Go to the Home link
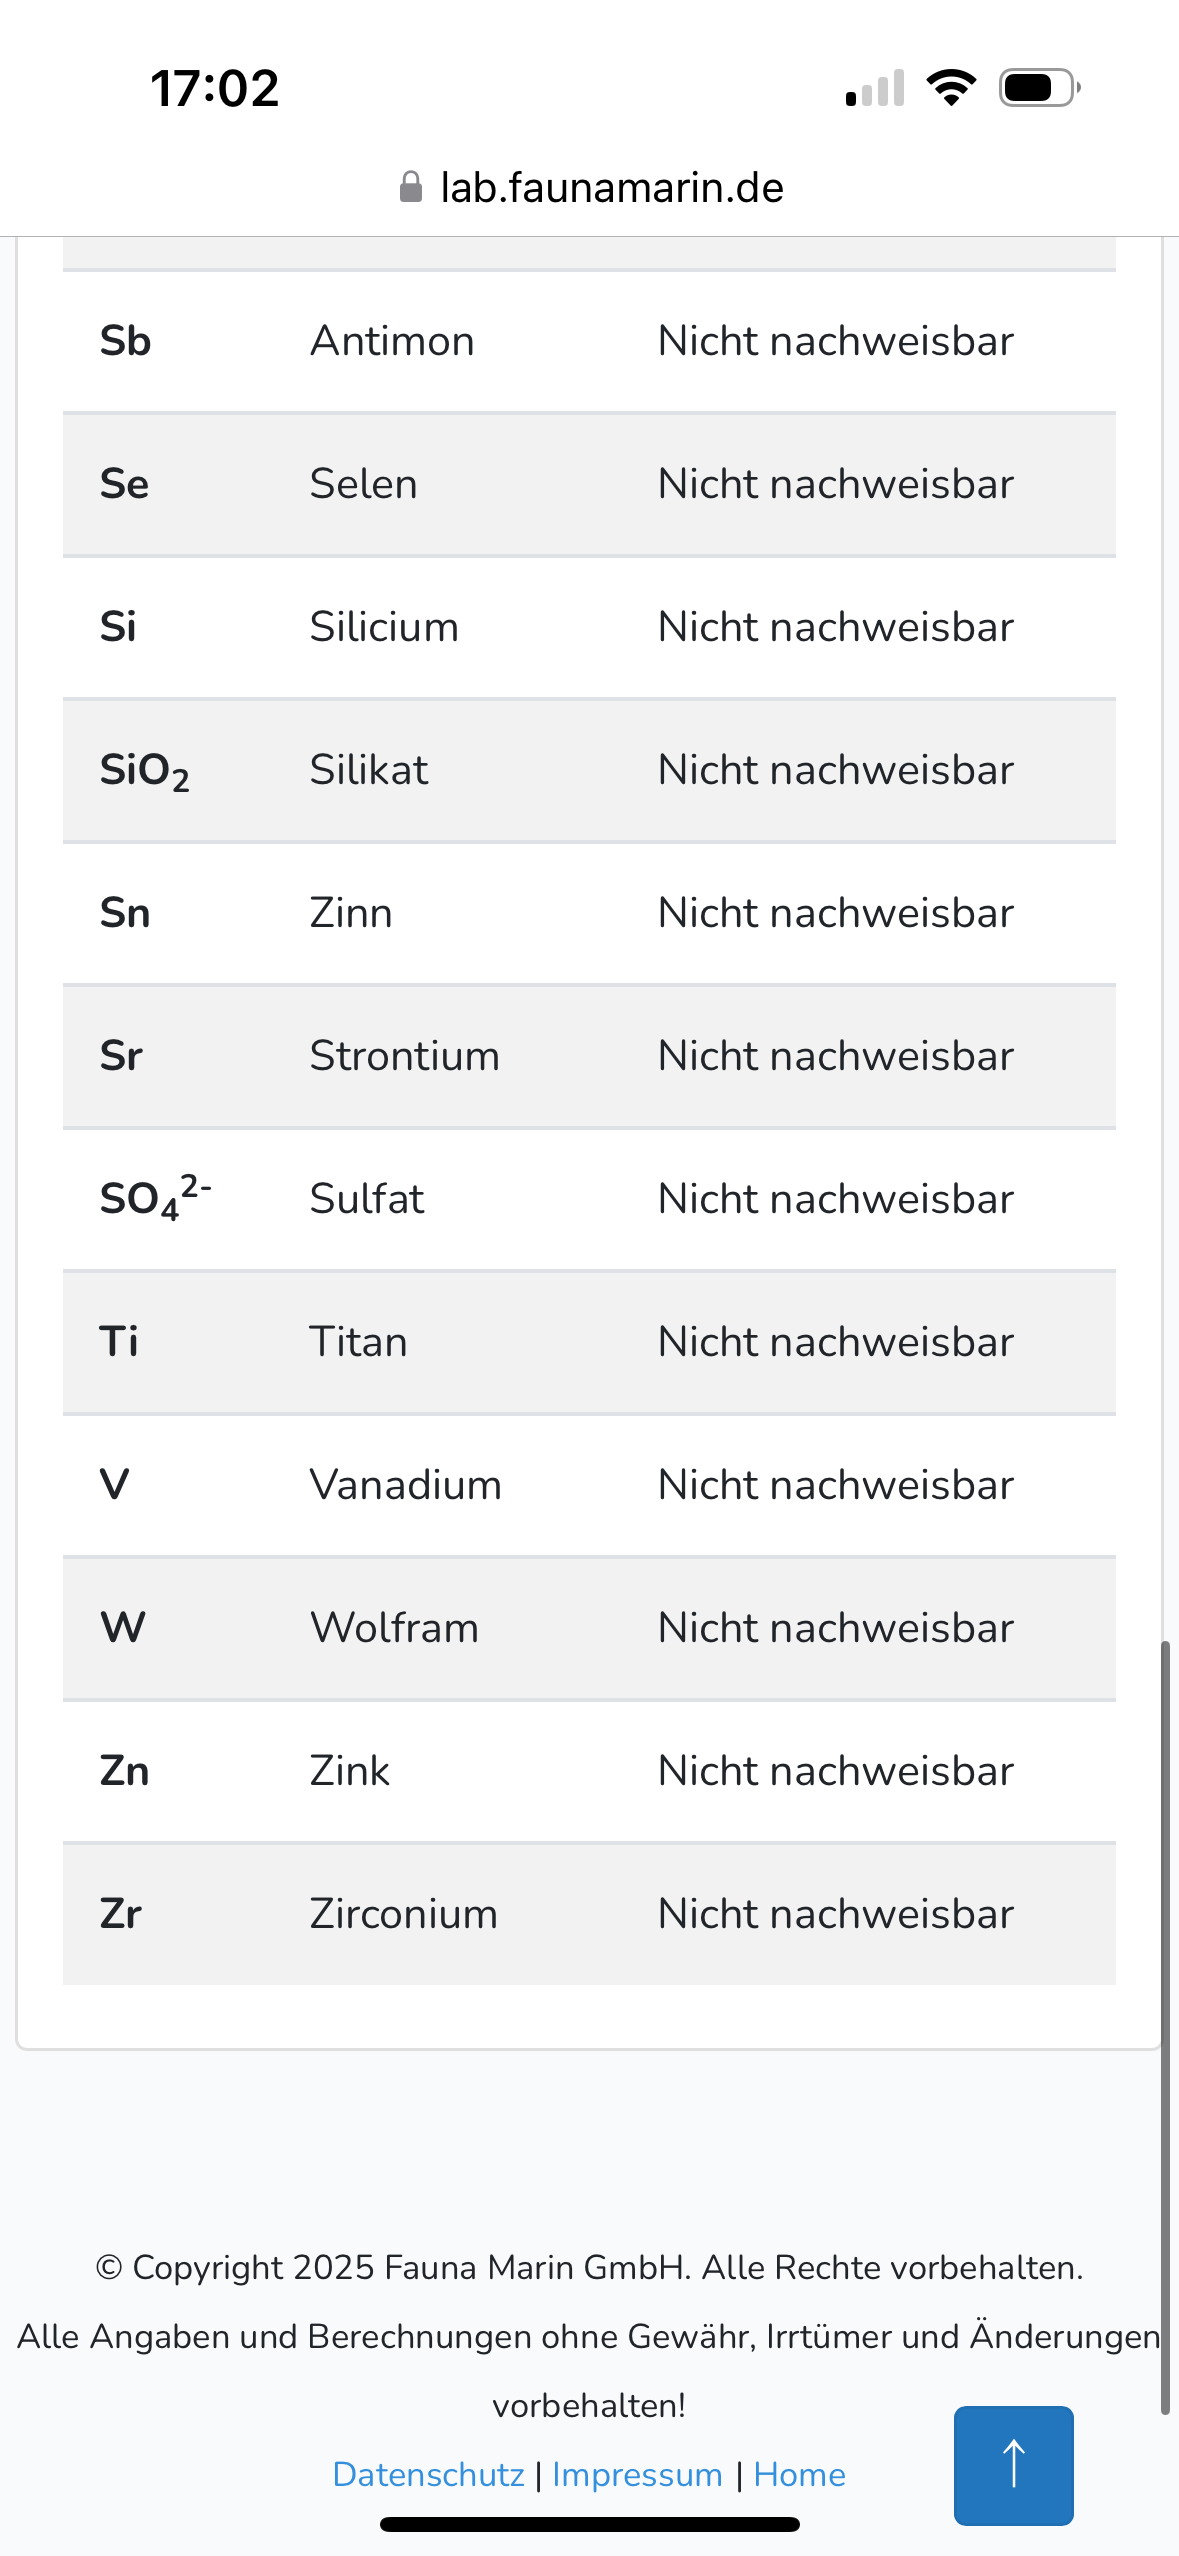 pos(799,2474)
